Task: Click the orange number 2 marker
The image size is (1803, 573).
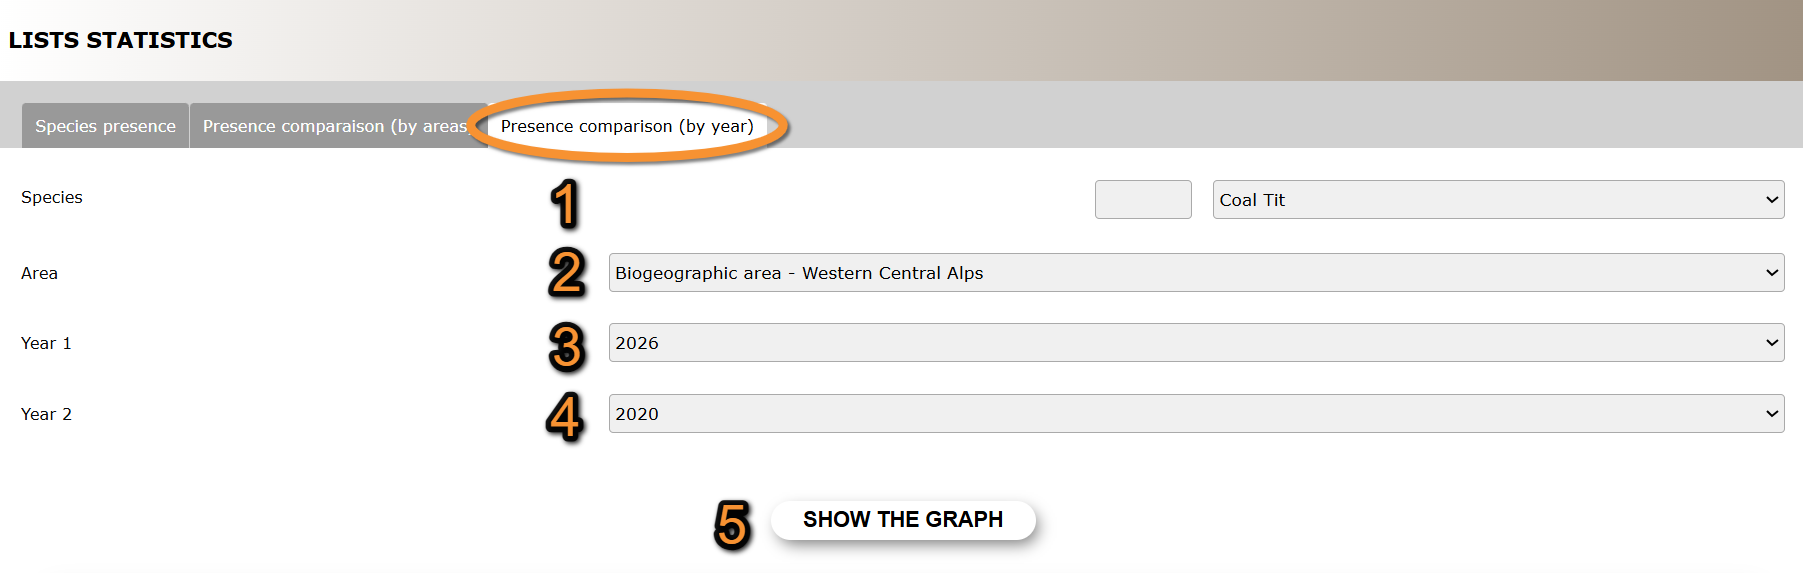Action: click(567, 273)
